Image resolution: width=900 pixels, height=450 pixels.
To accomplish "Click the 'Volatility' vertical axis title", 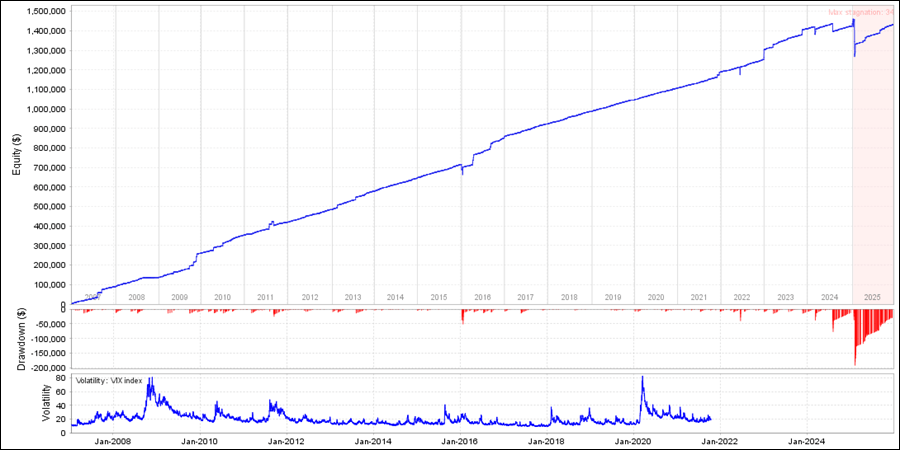I will (x=46, y=402).
